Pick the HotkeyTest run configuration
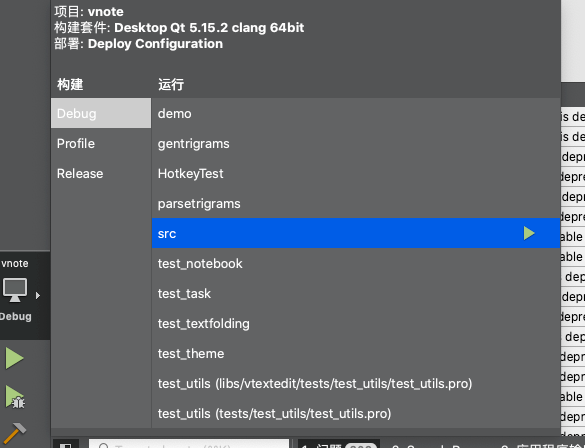This screenshot has width=586, height=448. [356, 173]
